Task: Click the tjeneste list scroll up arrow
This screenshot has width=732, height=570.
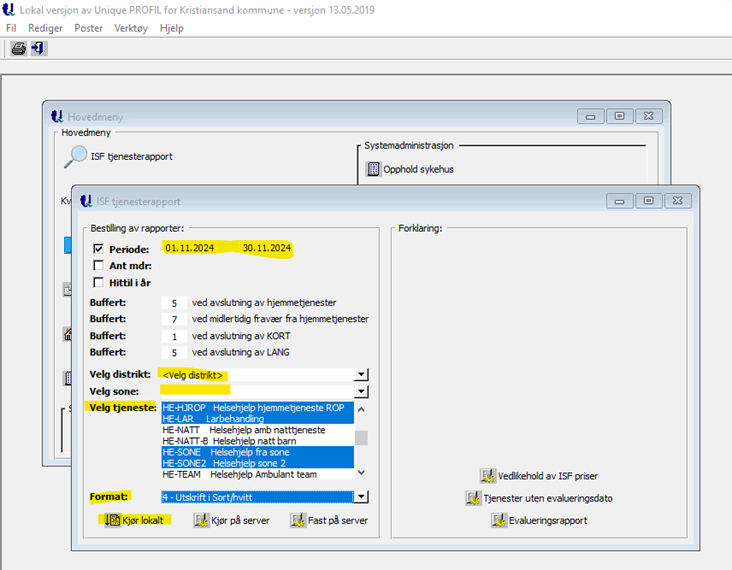Action: tap(361, 409)
